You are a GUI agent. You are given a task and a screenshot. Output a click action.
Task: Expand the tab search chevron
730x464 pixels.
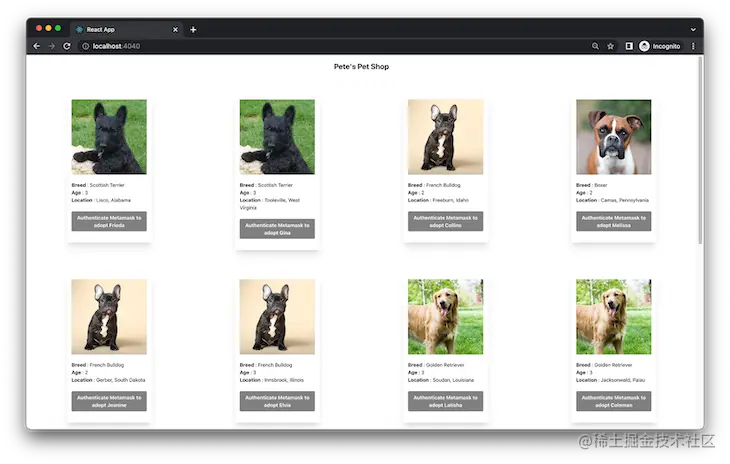(x=693, y=29)
